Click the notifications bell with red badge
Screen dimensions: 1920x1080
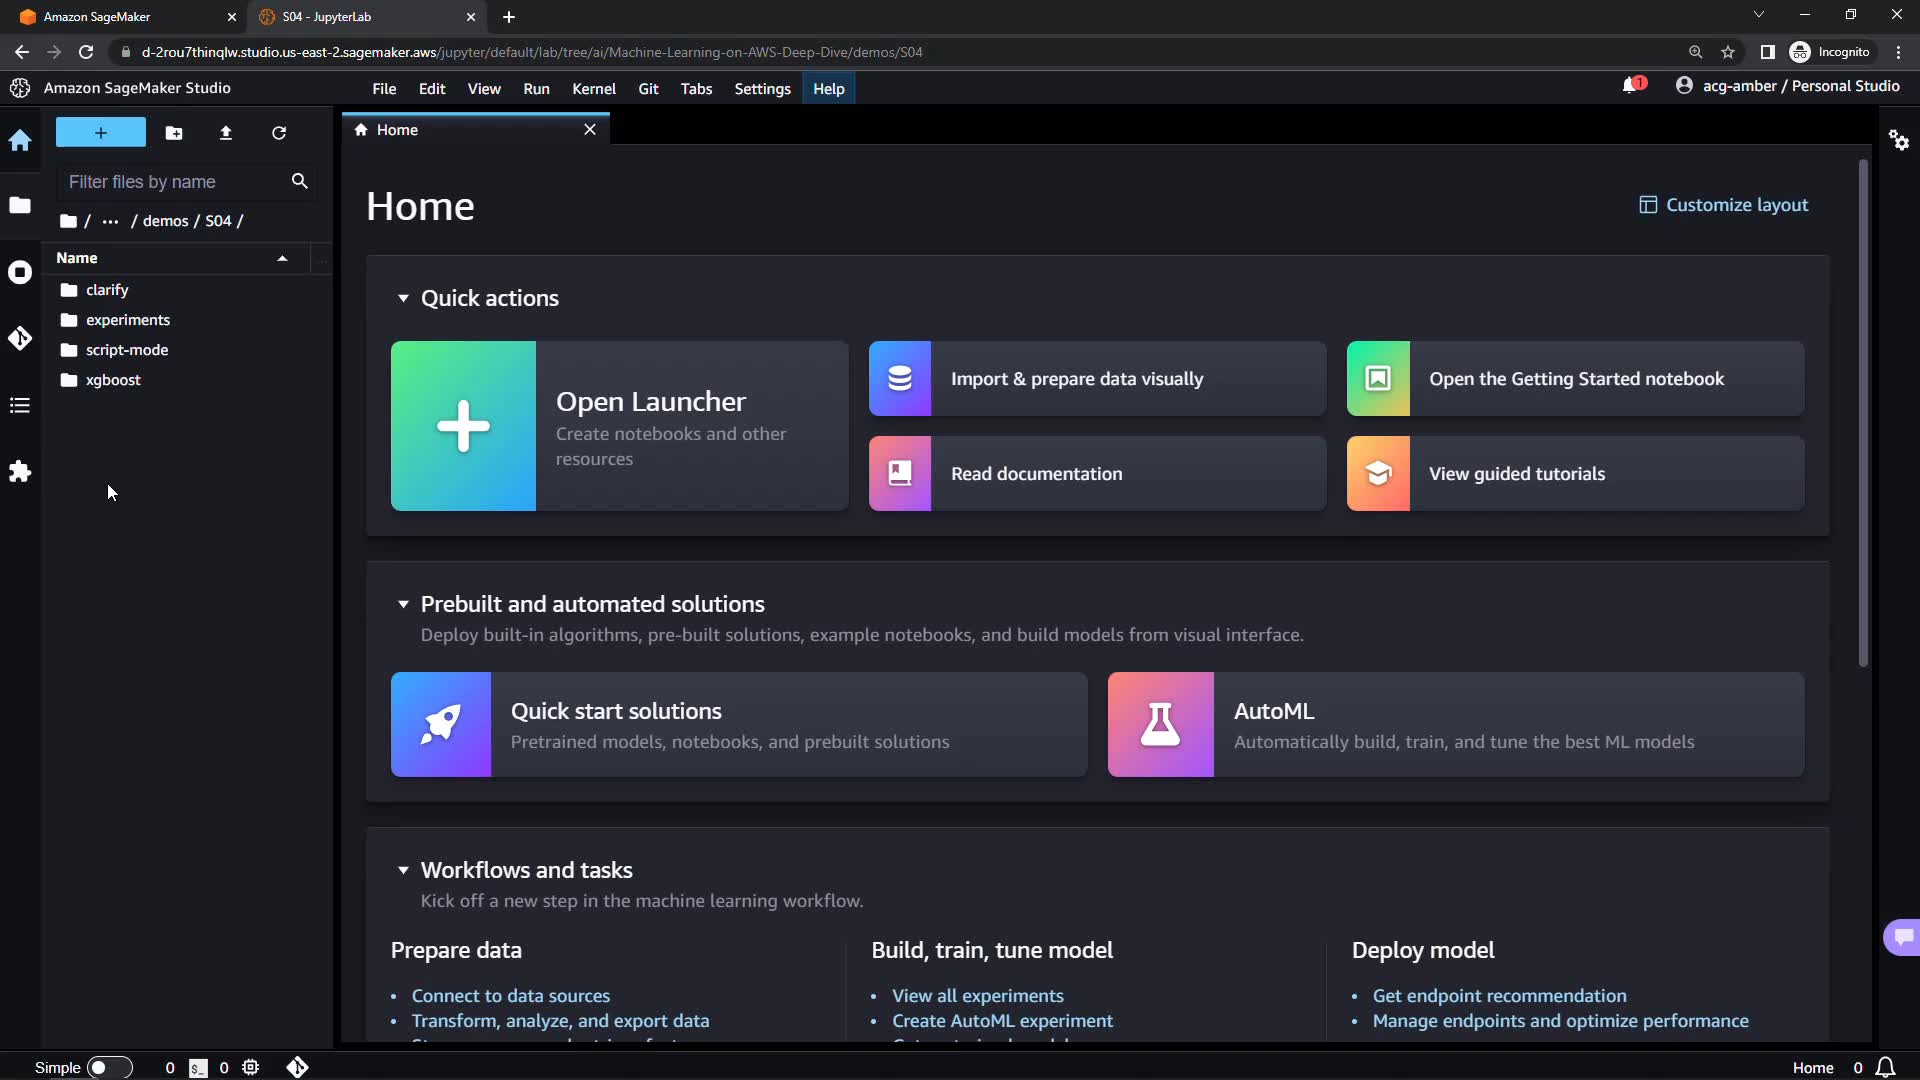click(1632, 86)
